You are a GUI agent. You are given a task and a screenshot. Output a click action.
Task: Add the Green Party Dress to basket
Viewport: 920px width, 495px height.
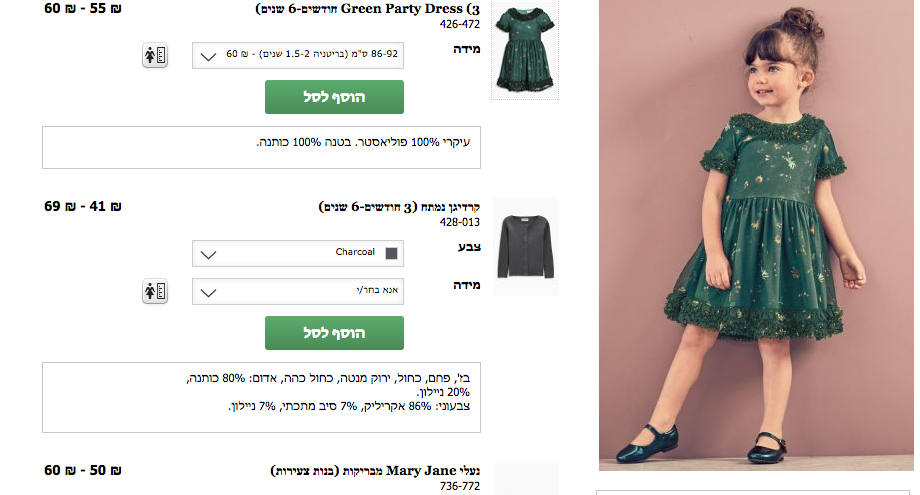[x=334, y=97]
